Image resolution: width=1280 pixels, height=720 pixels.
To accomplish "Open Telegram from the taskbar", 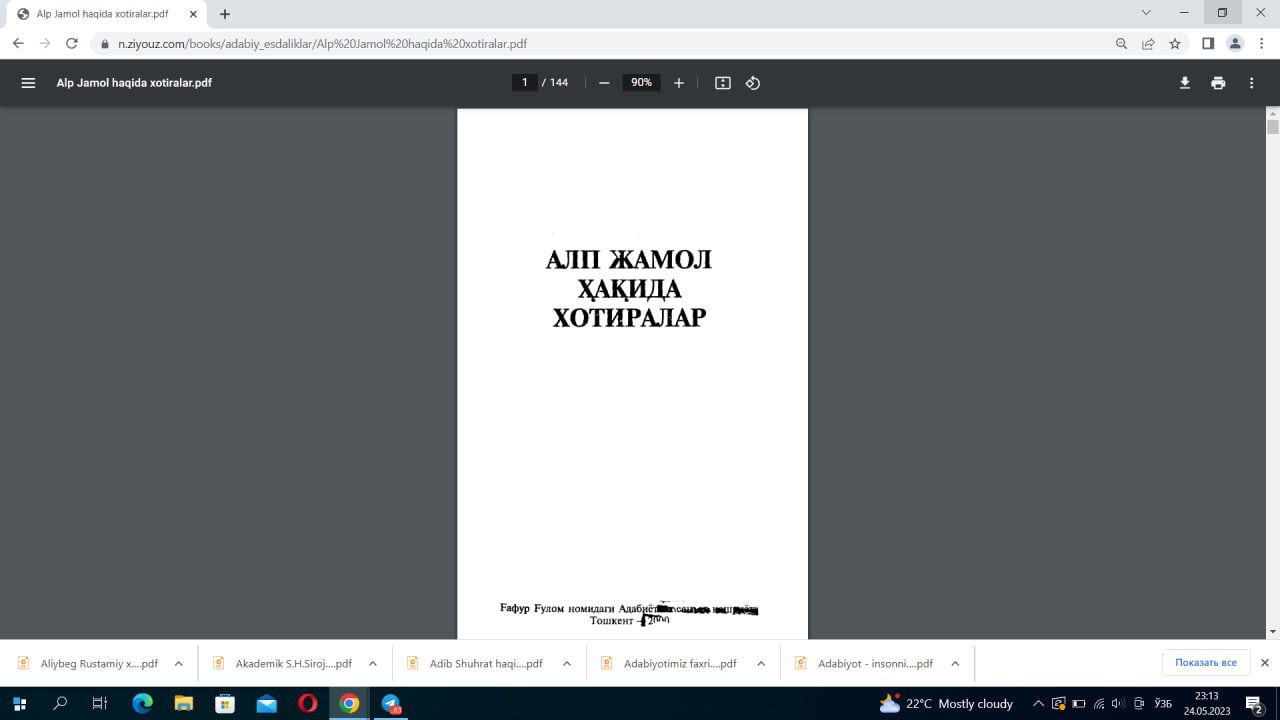I will click(390, 703).
